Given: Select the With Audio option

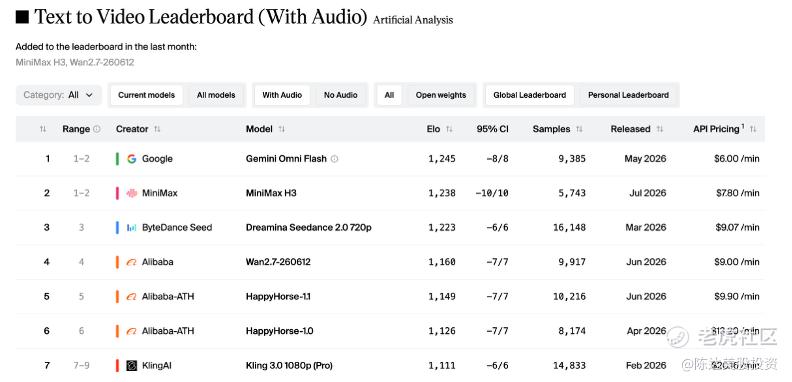Looking at the screenshot, I should (282, 95).
